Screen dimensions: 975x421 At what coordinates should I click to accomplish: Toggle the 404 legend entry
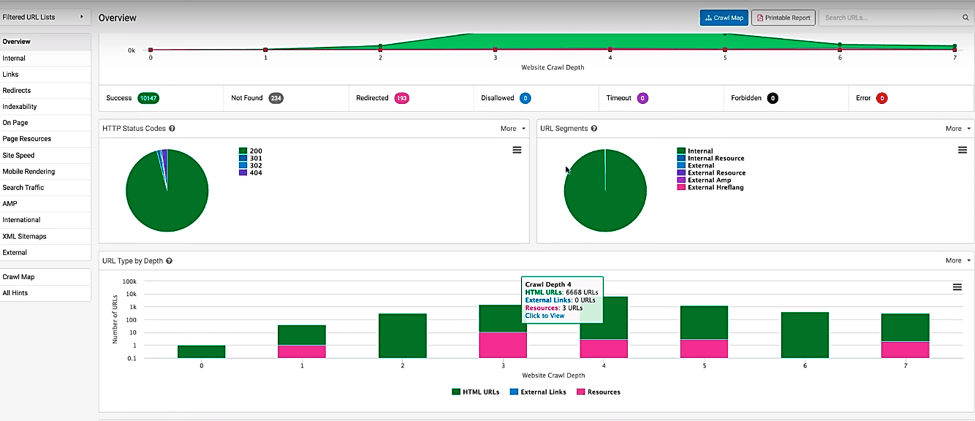[251, 173]
